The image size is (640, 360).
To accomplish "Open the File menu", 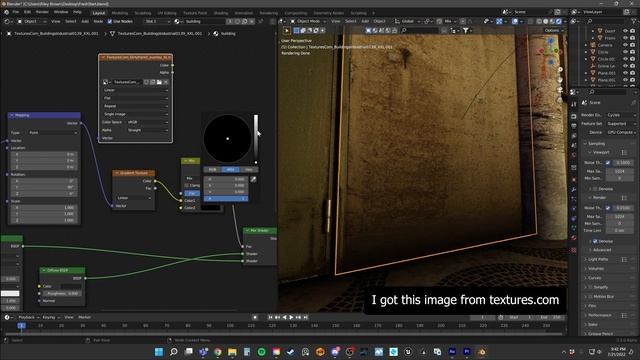I will coord(16,12).
